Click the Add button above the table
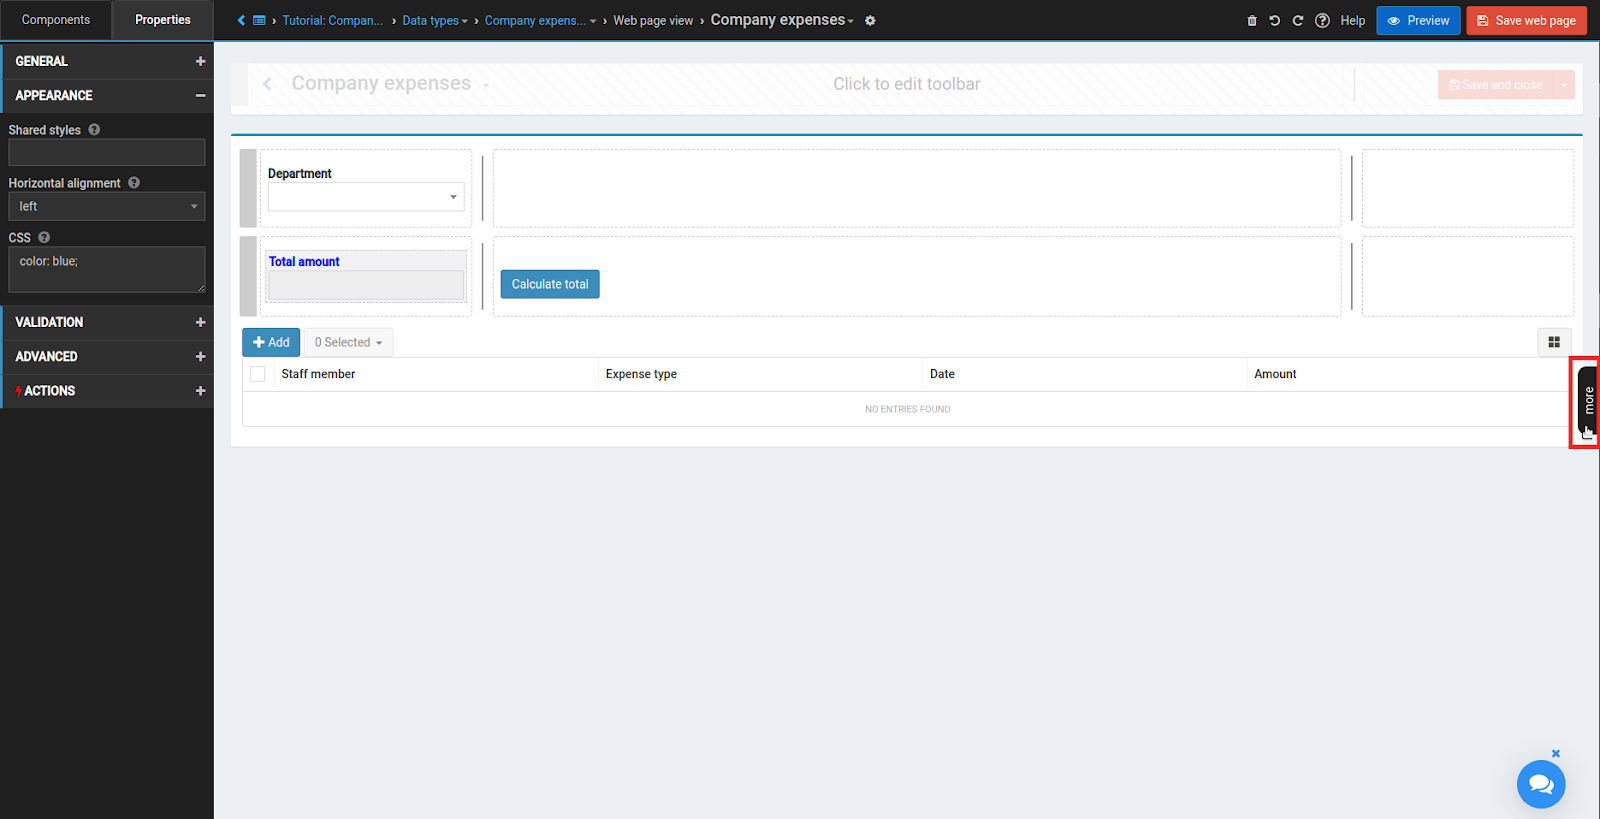The width and height of the screenshot is (1600, 819). (x=271, y=342)
